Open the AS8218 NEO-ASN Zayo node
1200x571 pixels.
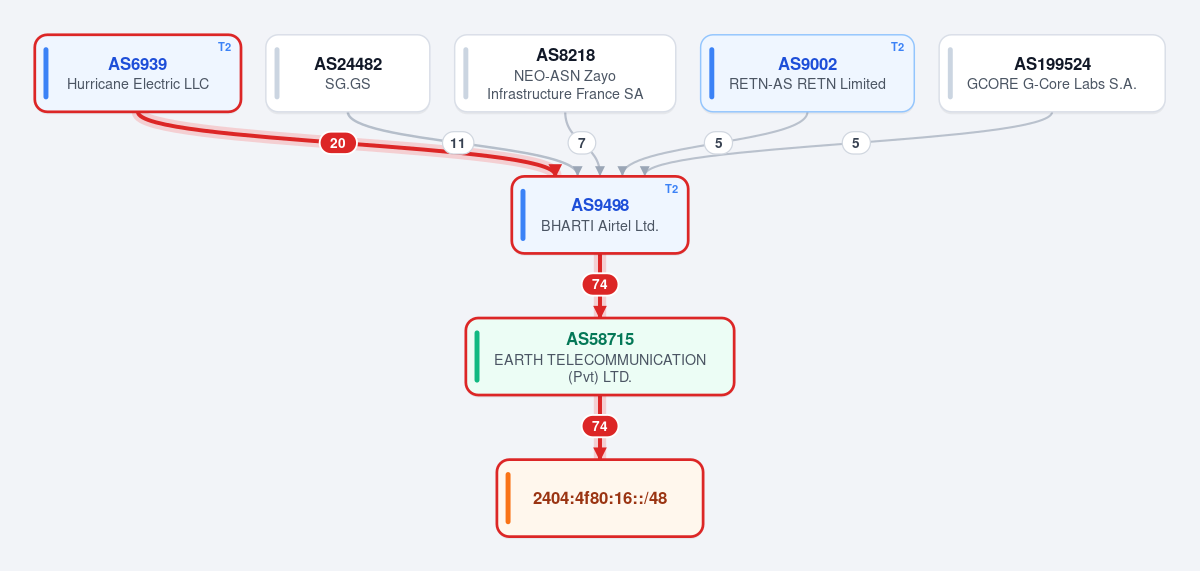[x=565, y=74]
